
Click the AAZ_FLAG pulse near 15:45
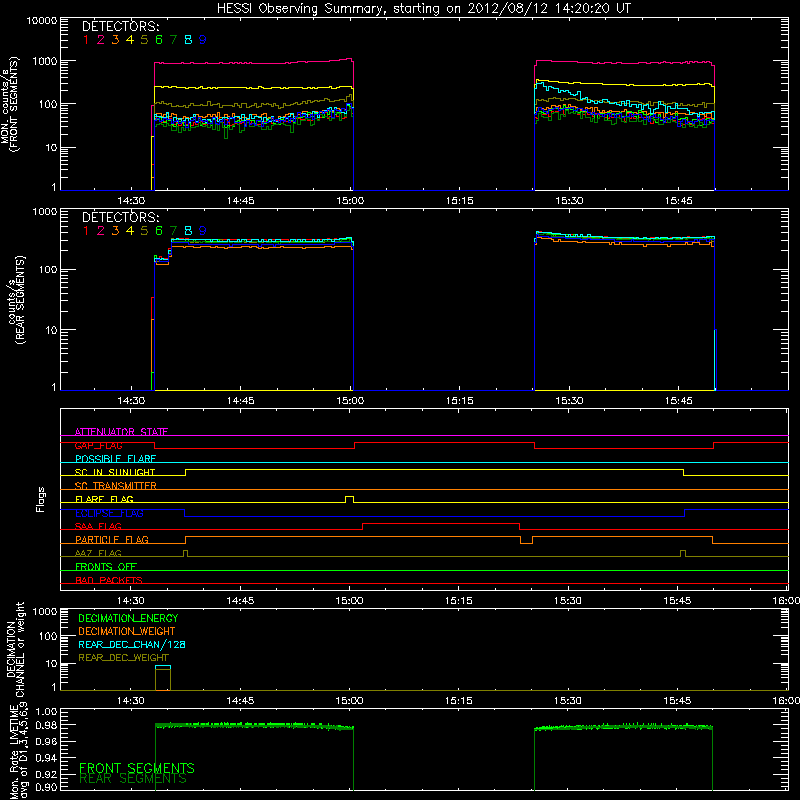tap(683, 553)
